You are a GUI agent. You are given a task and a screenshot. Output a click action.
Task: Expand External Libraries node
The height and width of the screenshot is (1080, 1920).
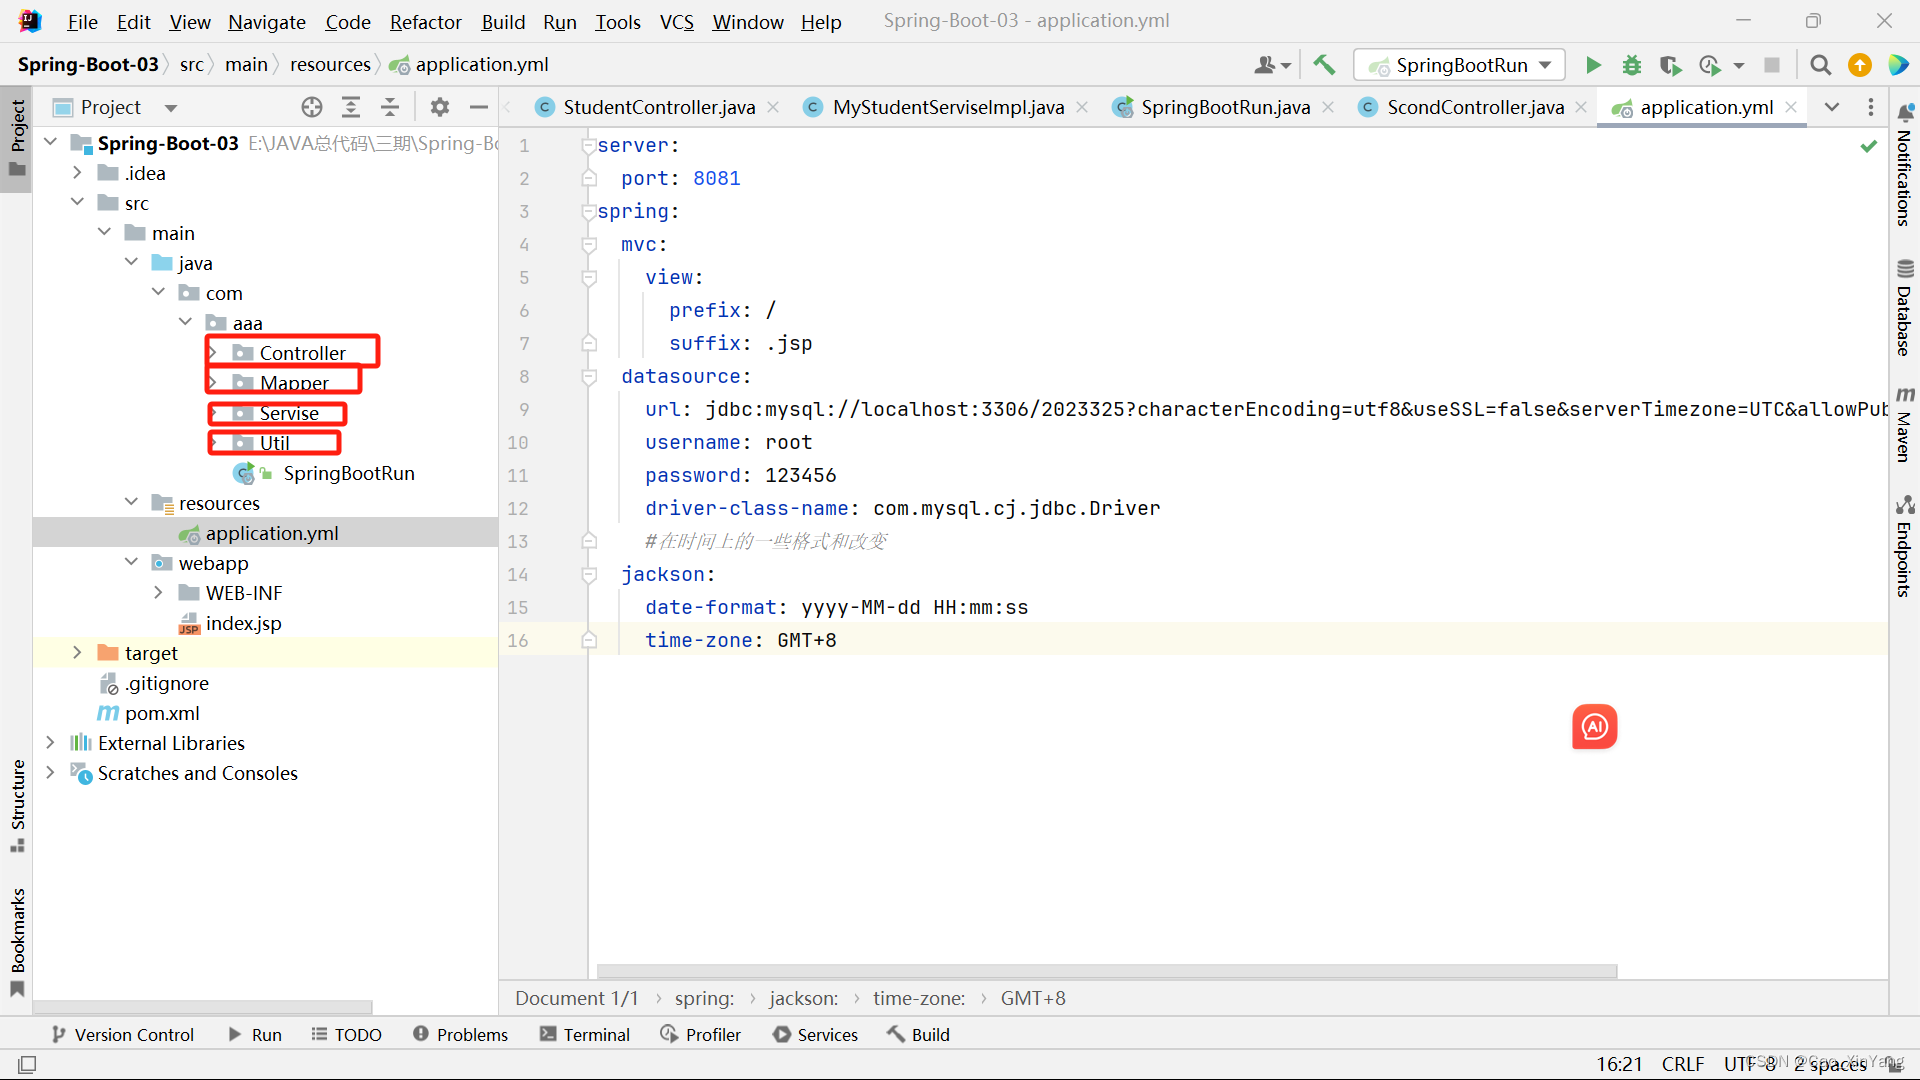point(50,742)
